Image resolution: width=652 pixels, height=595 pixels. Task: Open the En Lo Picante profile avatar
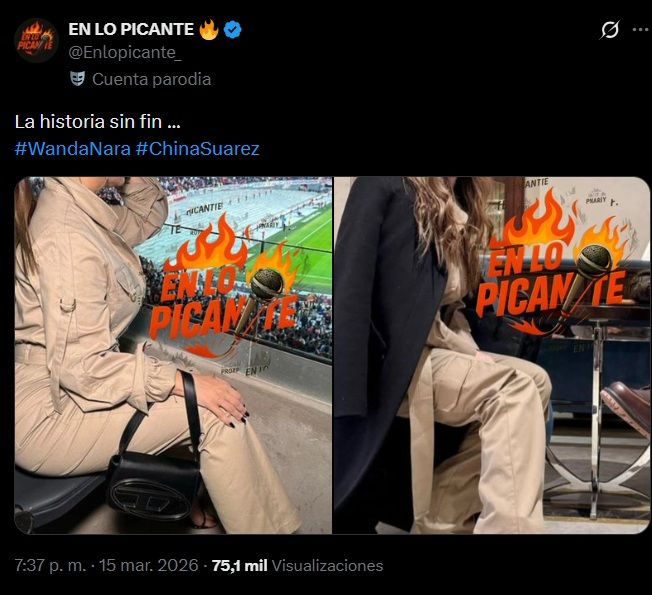pos(36,40)
